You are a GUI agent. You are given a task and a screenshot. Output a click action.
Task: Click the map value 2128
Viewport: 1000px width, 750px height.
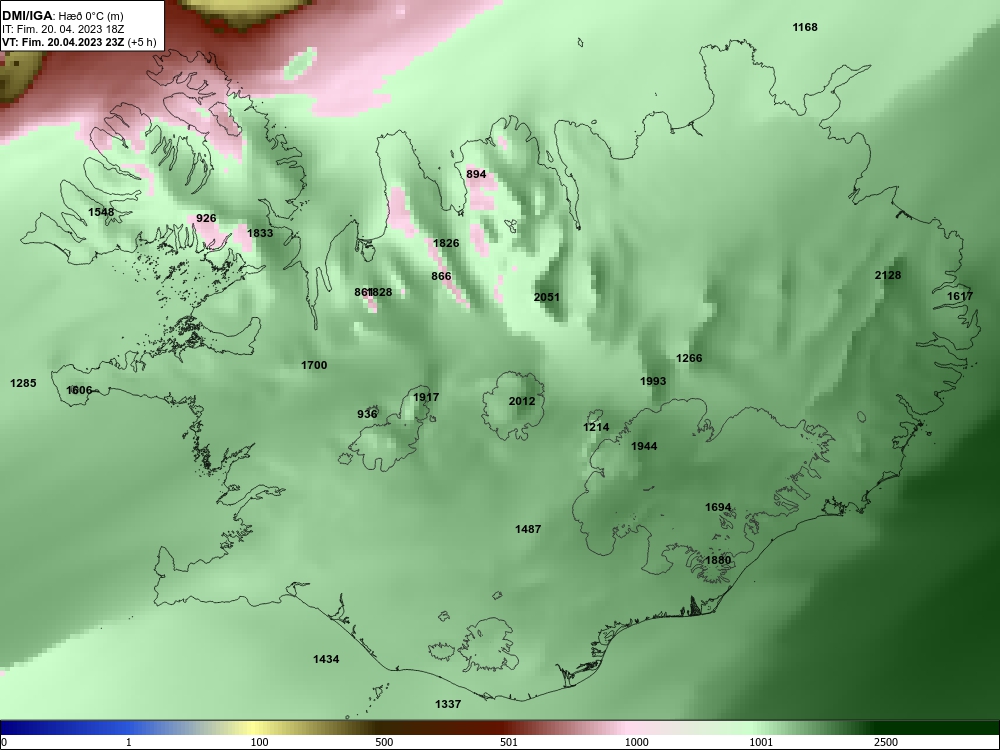pyautogui.click(x=888, y=275)
